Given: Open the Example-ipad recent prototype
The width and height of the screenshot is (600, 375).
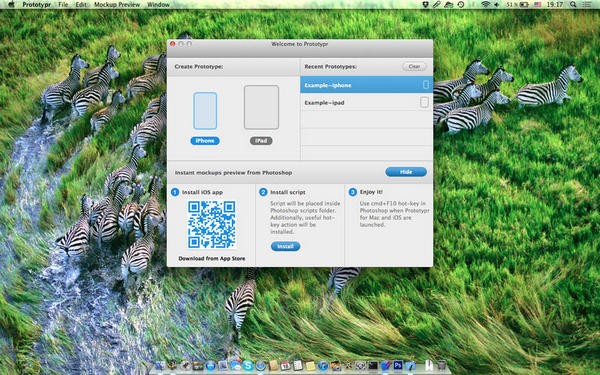Looking at the screenshot, I should tap(367, 102).
